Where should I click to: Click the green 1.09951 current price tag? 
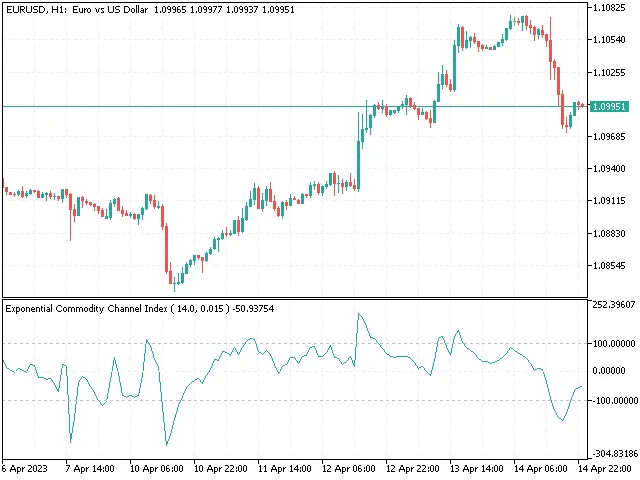click(x=609, y=106)
